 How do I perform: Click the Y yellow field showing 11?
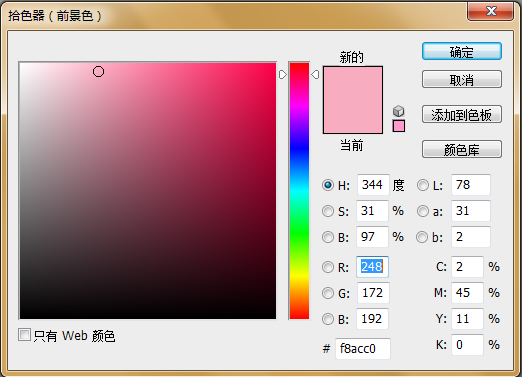(x=467, y=319)
